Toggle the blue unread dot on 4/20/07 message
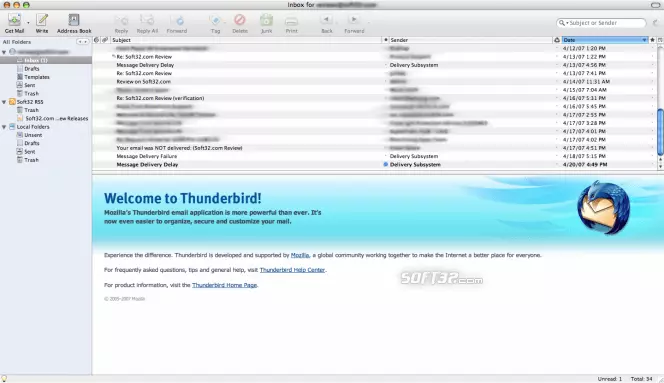Image resolution: width=664 pixels, height=383 pixels. tap(386, 164)
